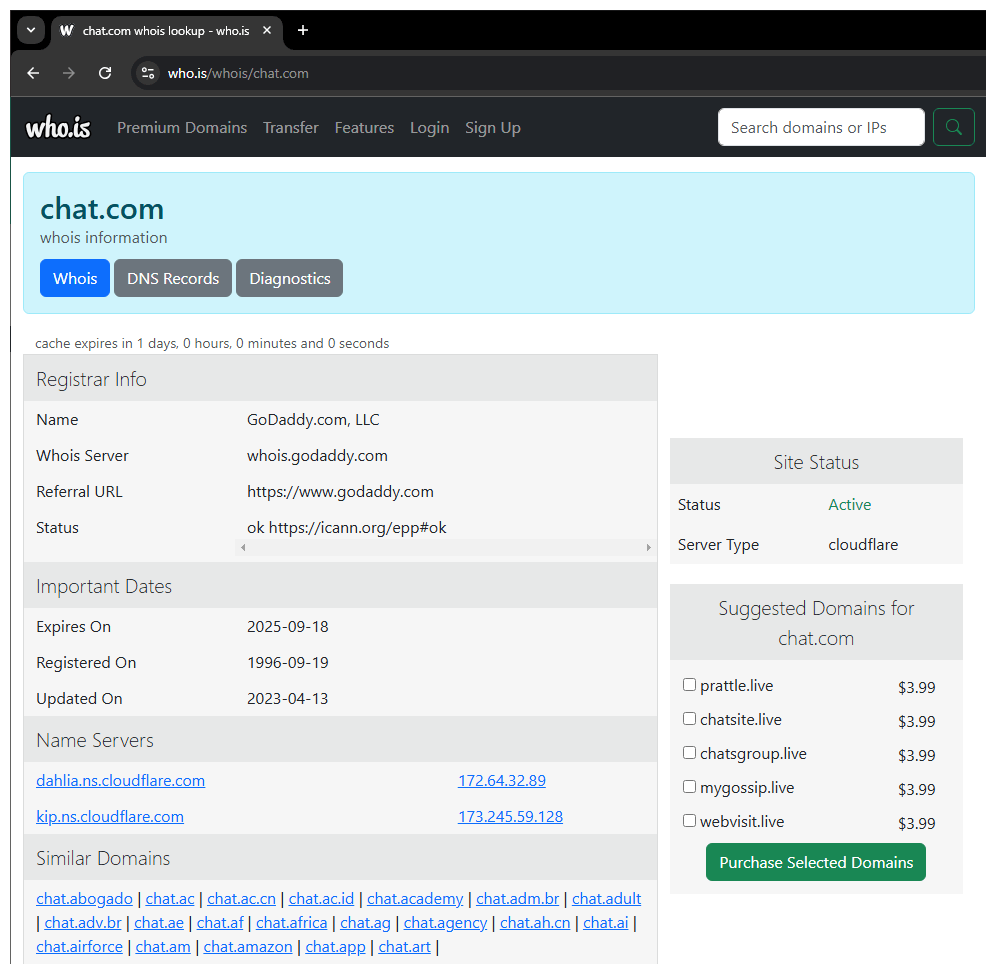
Task: Switch to the DNS Records tab
Action: pos(173,278)
